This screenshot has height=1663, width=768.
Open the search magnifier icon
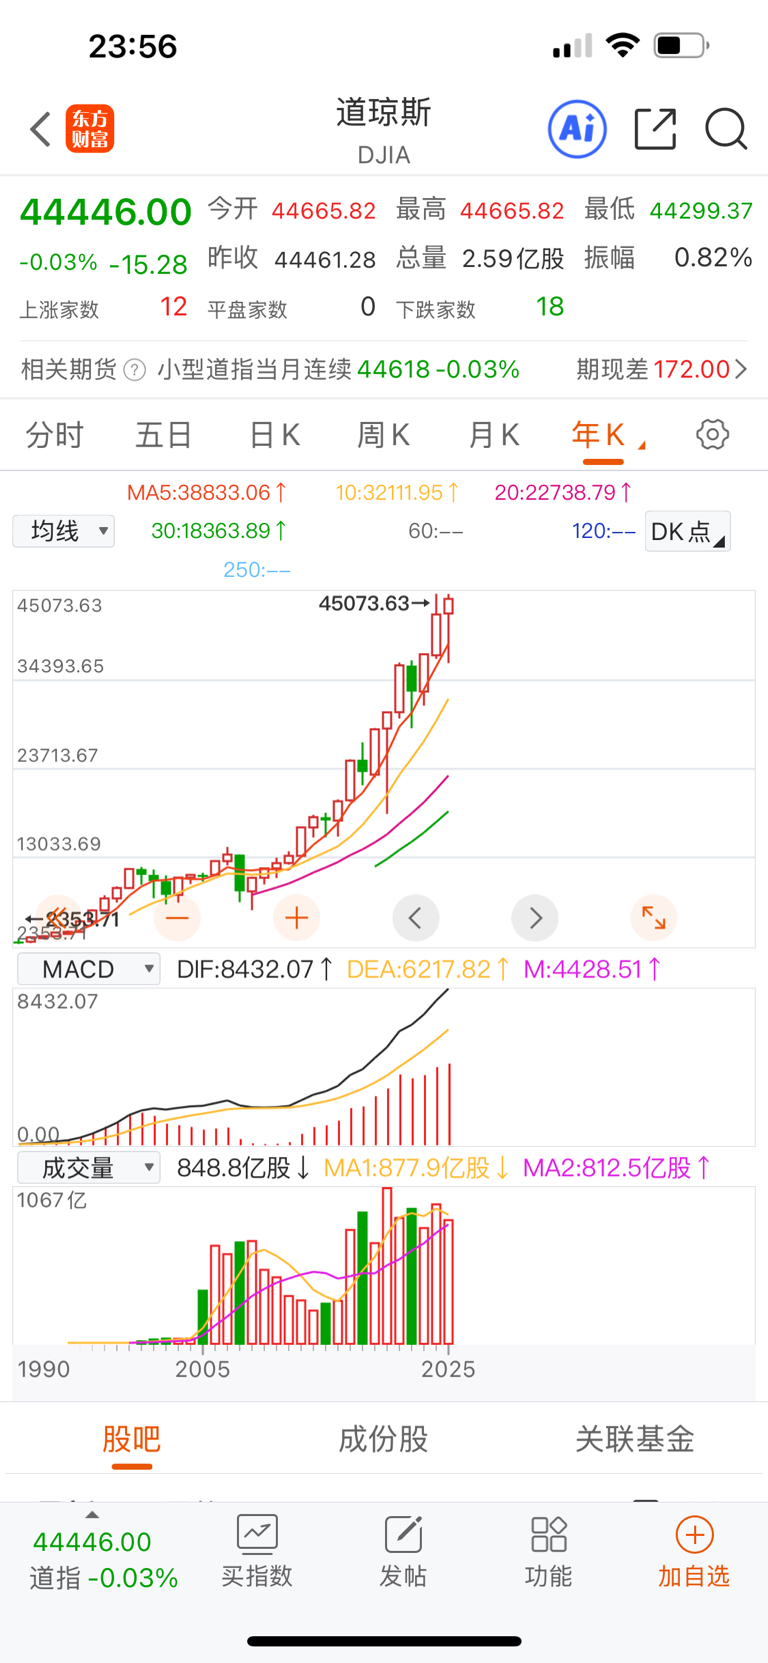[726, 129]
